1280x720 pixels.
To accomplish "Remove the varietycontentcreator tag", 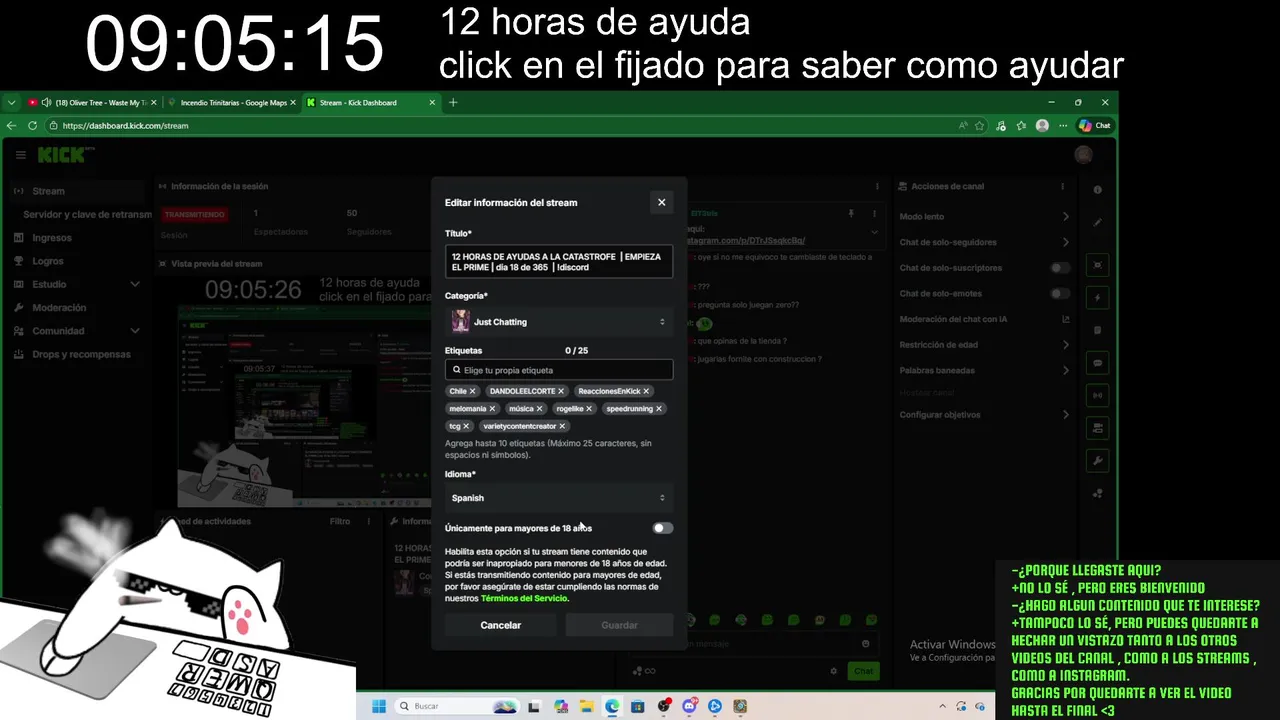I will pos(562,426).
